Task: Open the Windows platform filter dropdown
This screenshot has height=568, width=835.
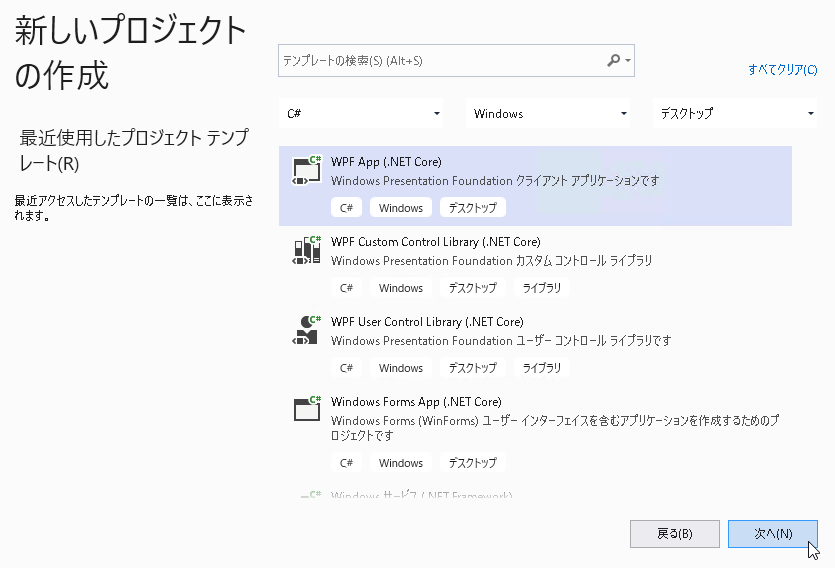Action: click(x=548, y=113)
